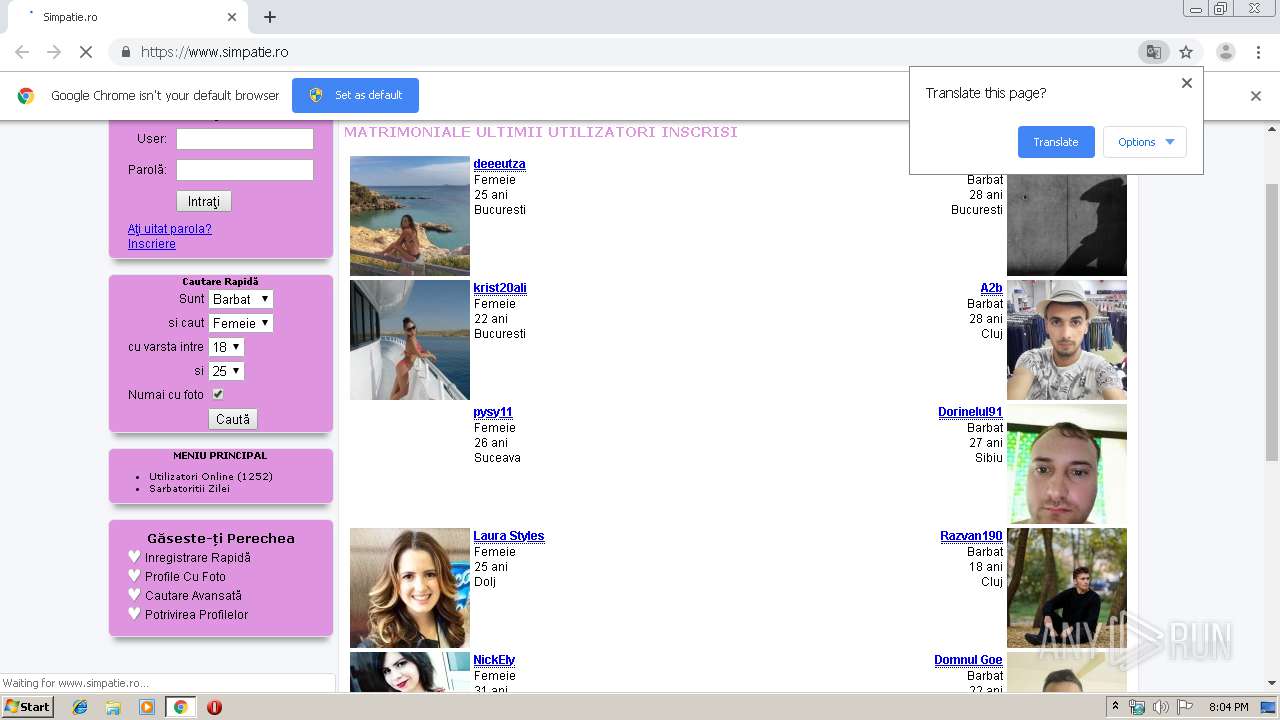Dismiss the default browser notification bar
Viewport: 1280px width, 720px height.
(x=1256, y=96)
